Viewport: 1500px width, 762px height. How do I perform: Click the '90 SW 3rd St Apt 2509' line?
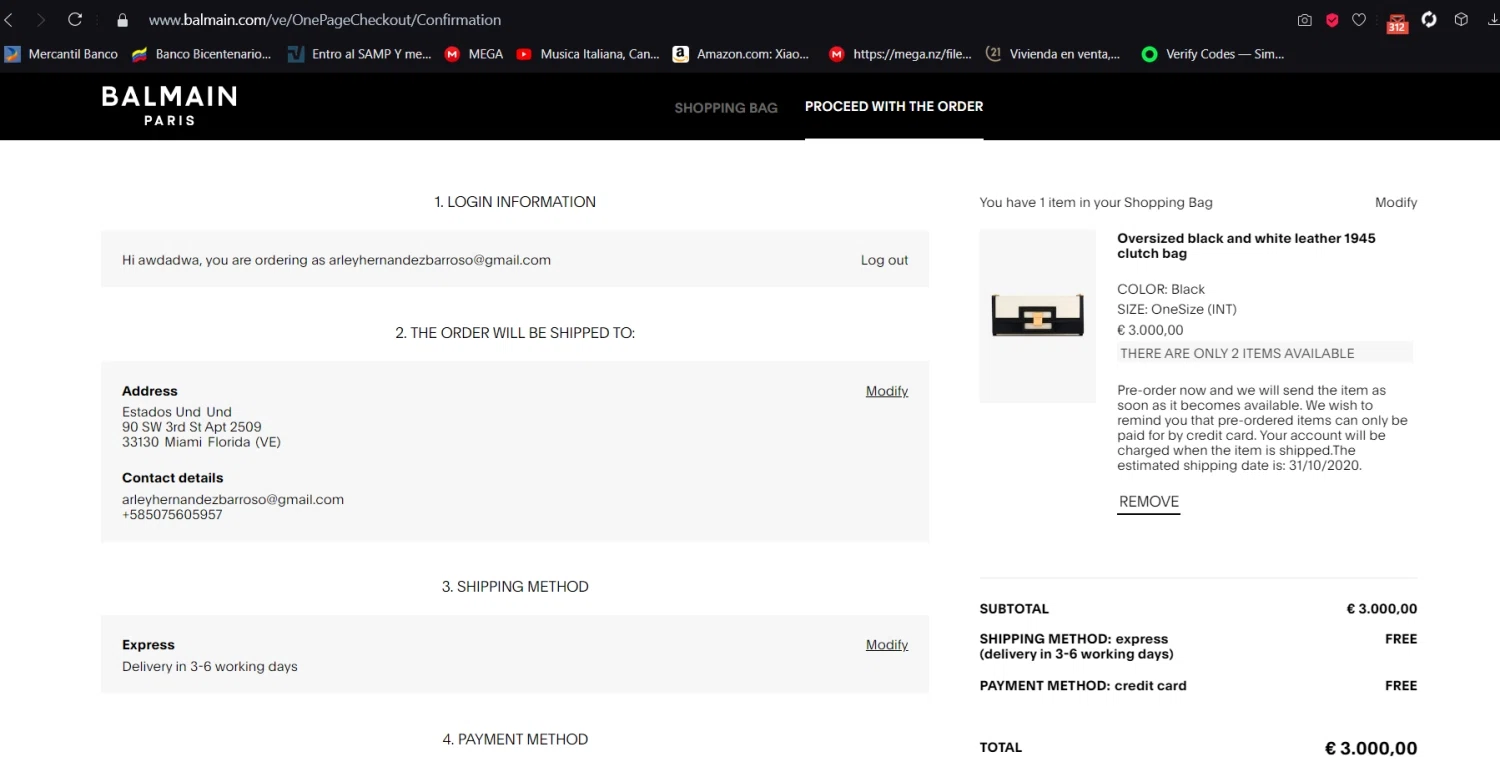192,427
